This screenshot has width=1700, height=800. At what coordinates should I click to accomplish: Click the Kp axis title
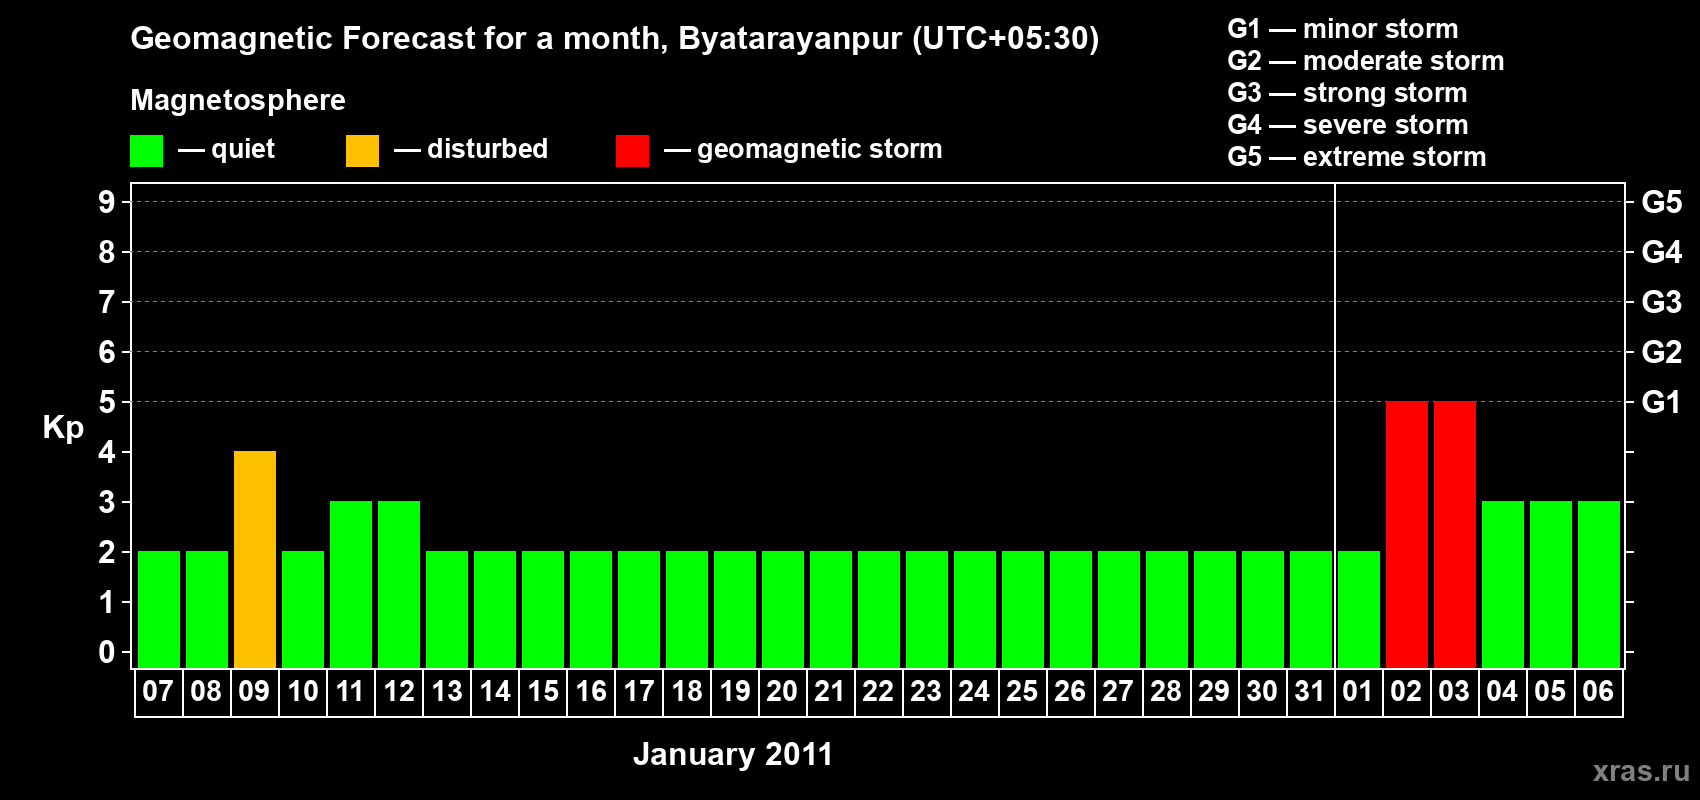[63, 428]
